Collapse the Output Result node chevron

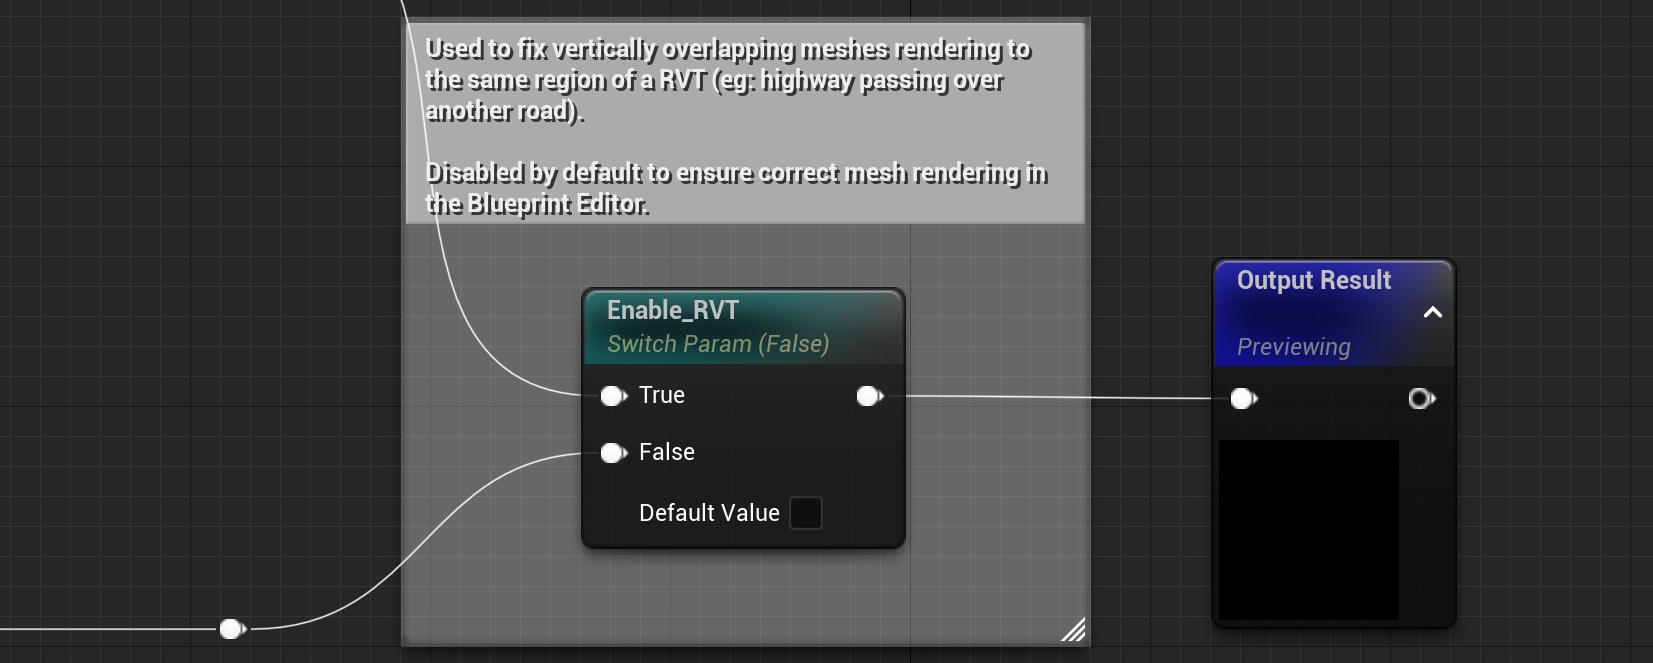click(1432, 312)
